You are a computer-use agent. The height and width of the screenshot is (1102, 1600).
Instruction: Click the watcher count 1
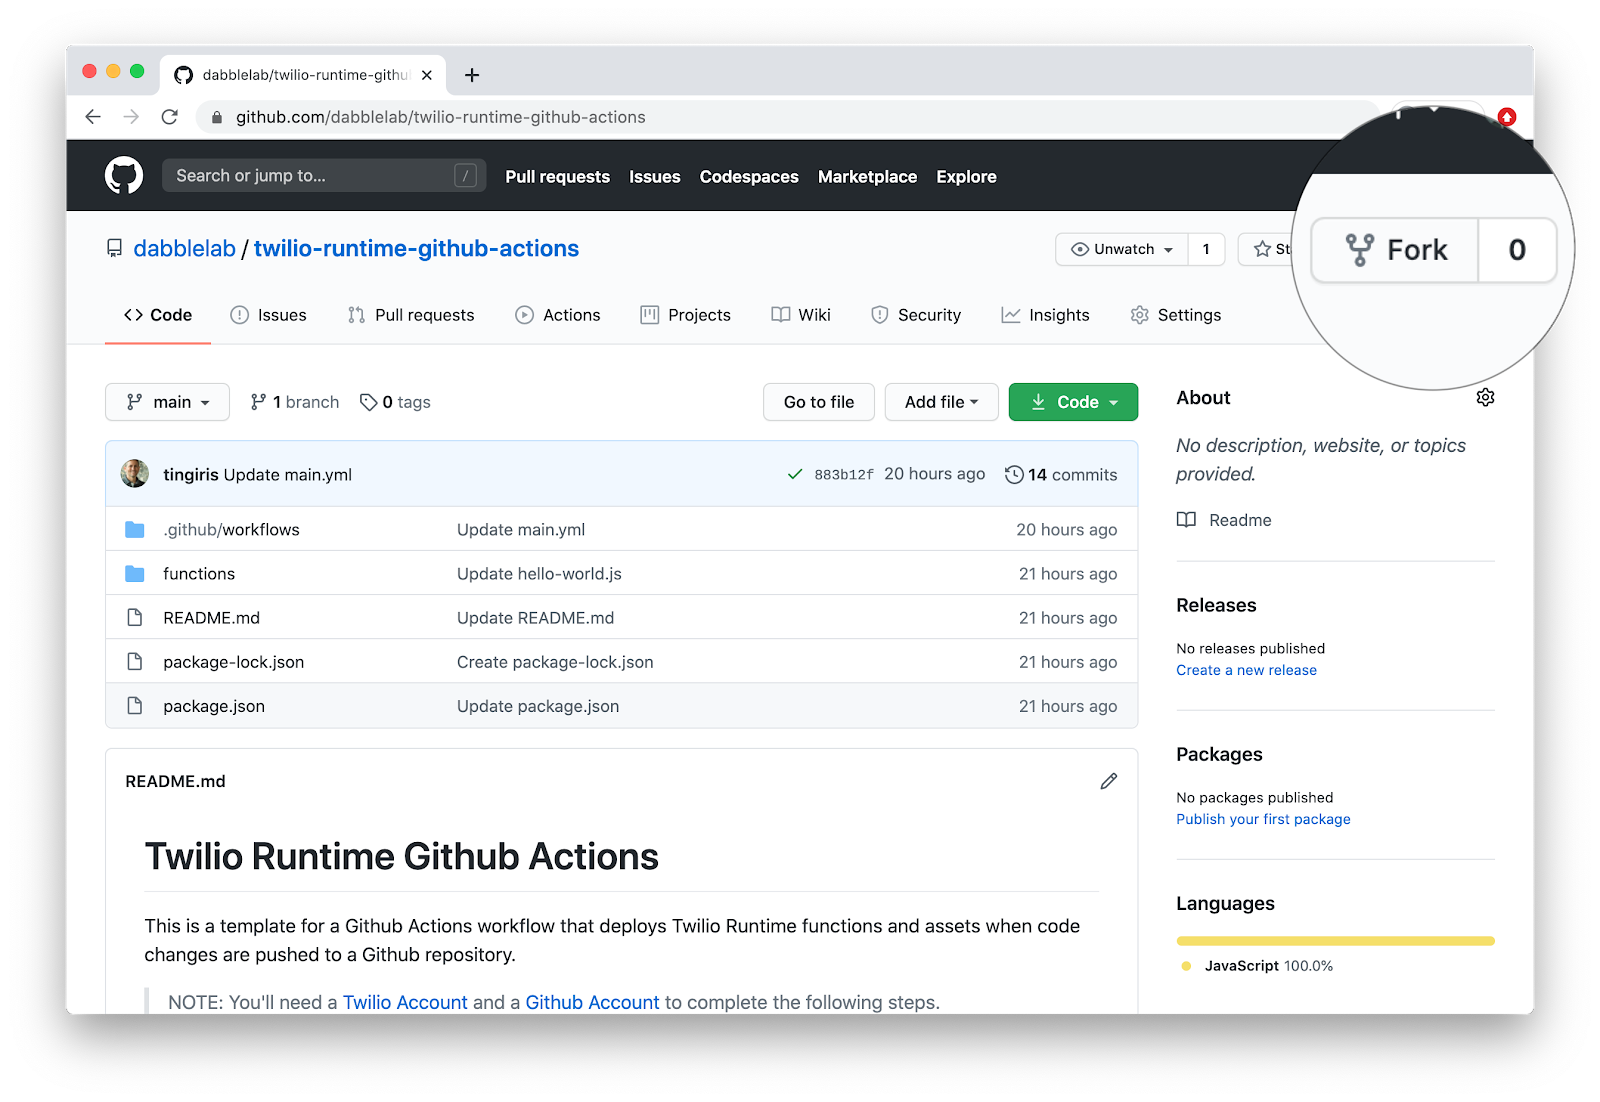click(1206, 249)
